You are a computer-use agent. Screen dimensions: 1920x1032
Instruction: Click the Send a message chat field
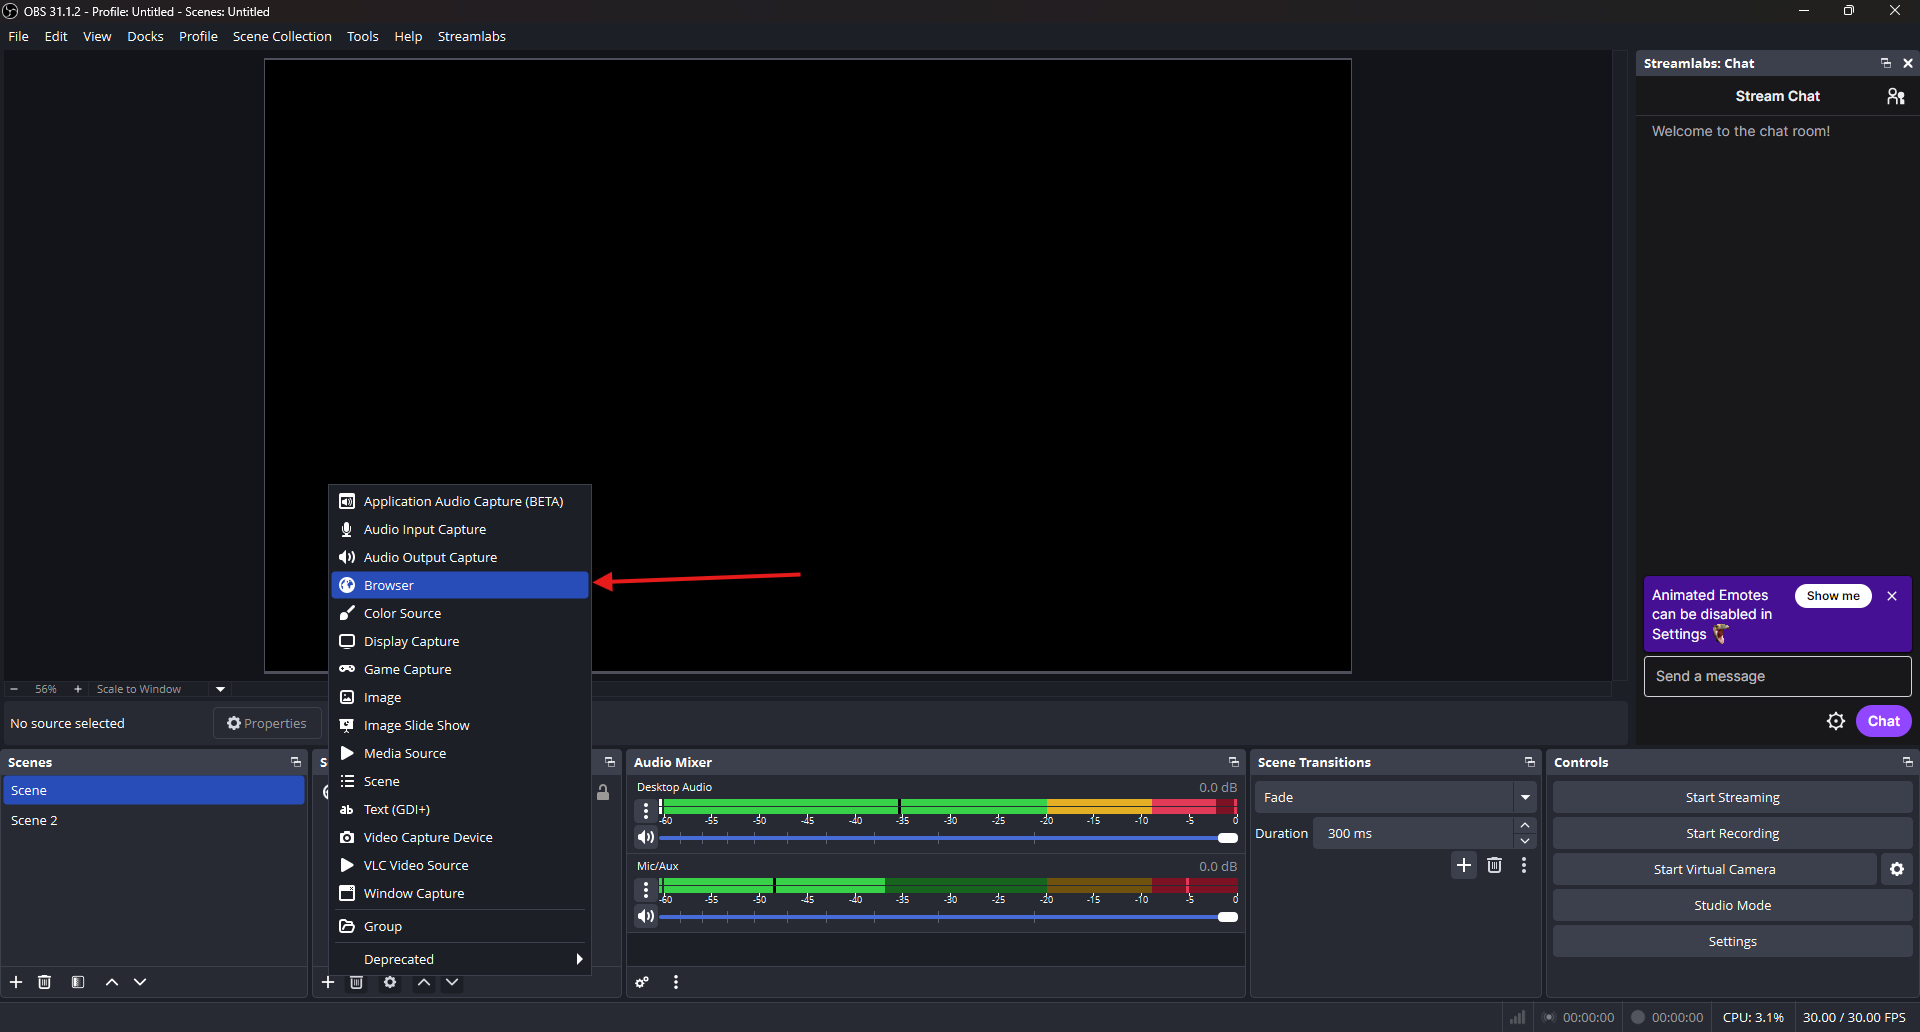click(1777, 676)
